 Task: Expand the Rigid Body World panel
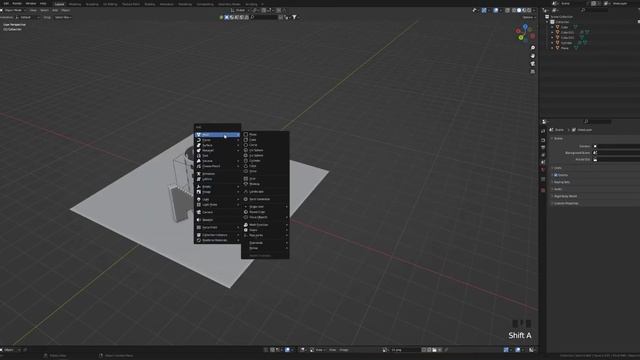(x=565, y=196)
